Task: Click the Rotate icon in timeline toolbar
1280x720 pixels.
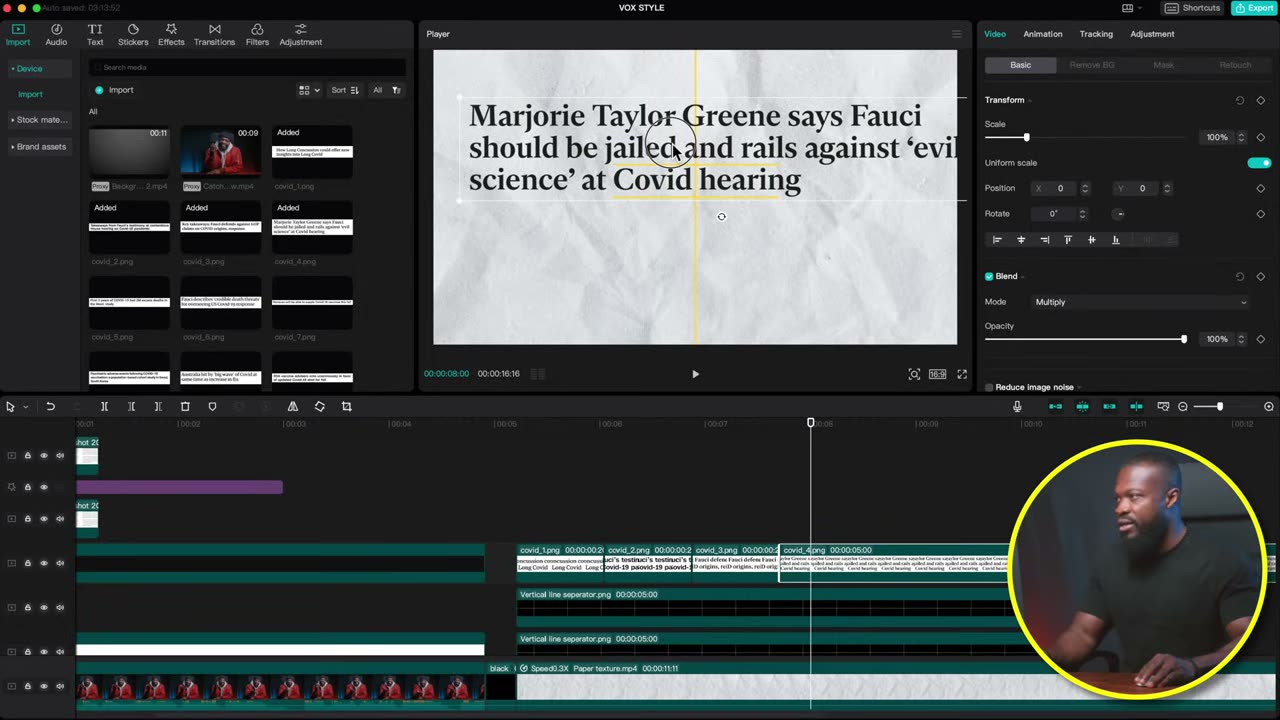Action: (x=320, y=407)
